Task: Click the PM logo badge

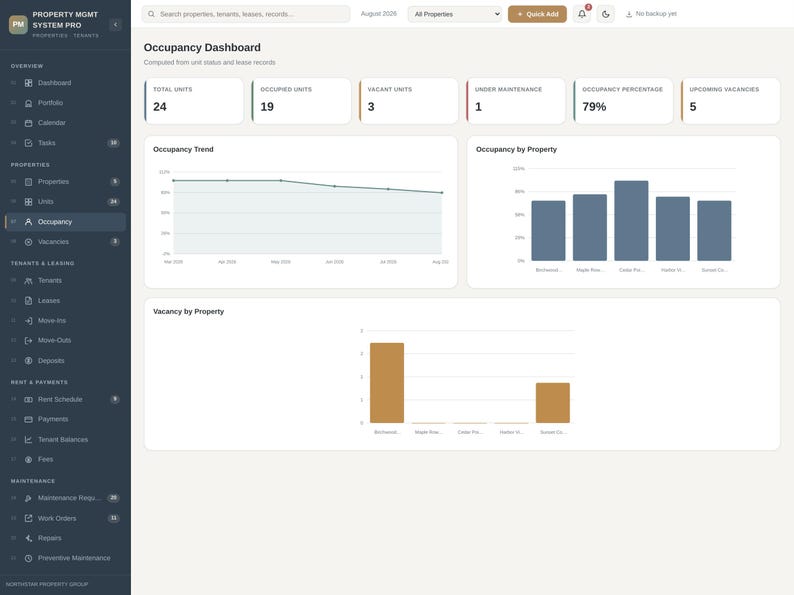Action: pyautogui.click(x=18, y=24)
